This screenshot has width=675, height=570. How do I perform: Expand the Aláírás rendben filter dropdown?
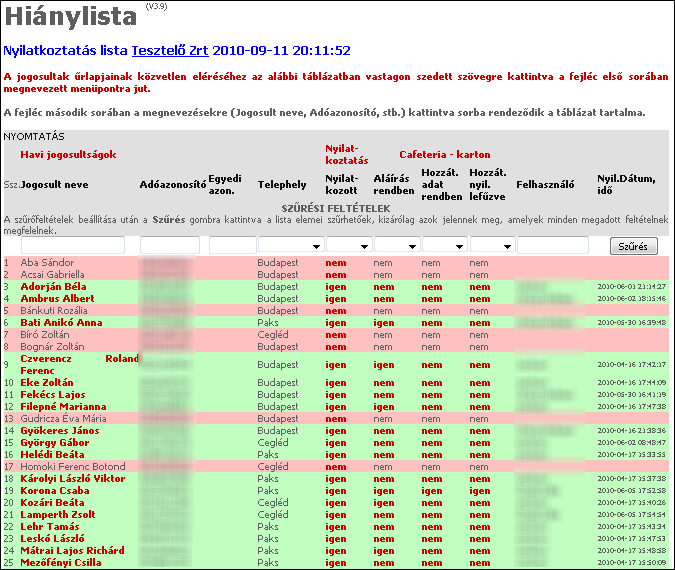(x=397, y=245)
